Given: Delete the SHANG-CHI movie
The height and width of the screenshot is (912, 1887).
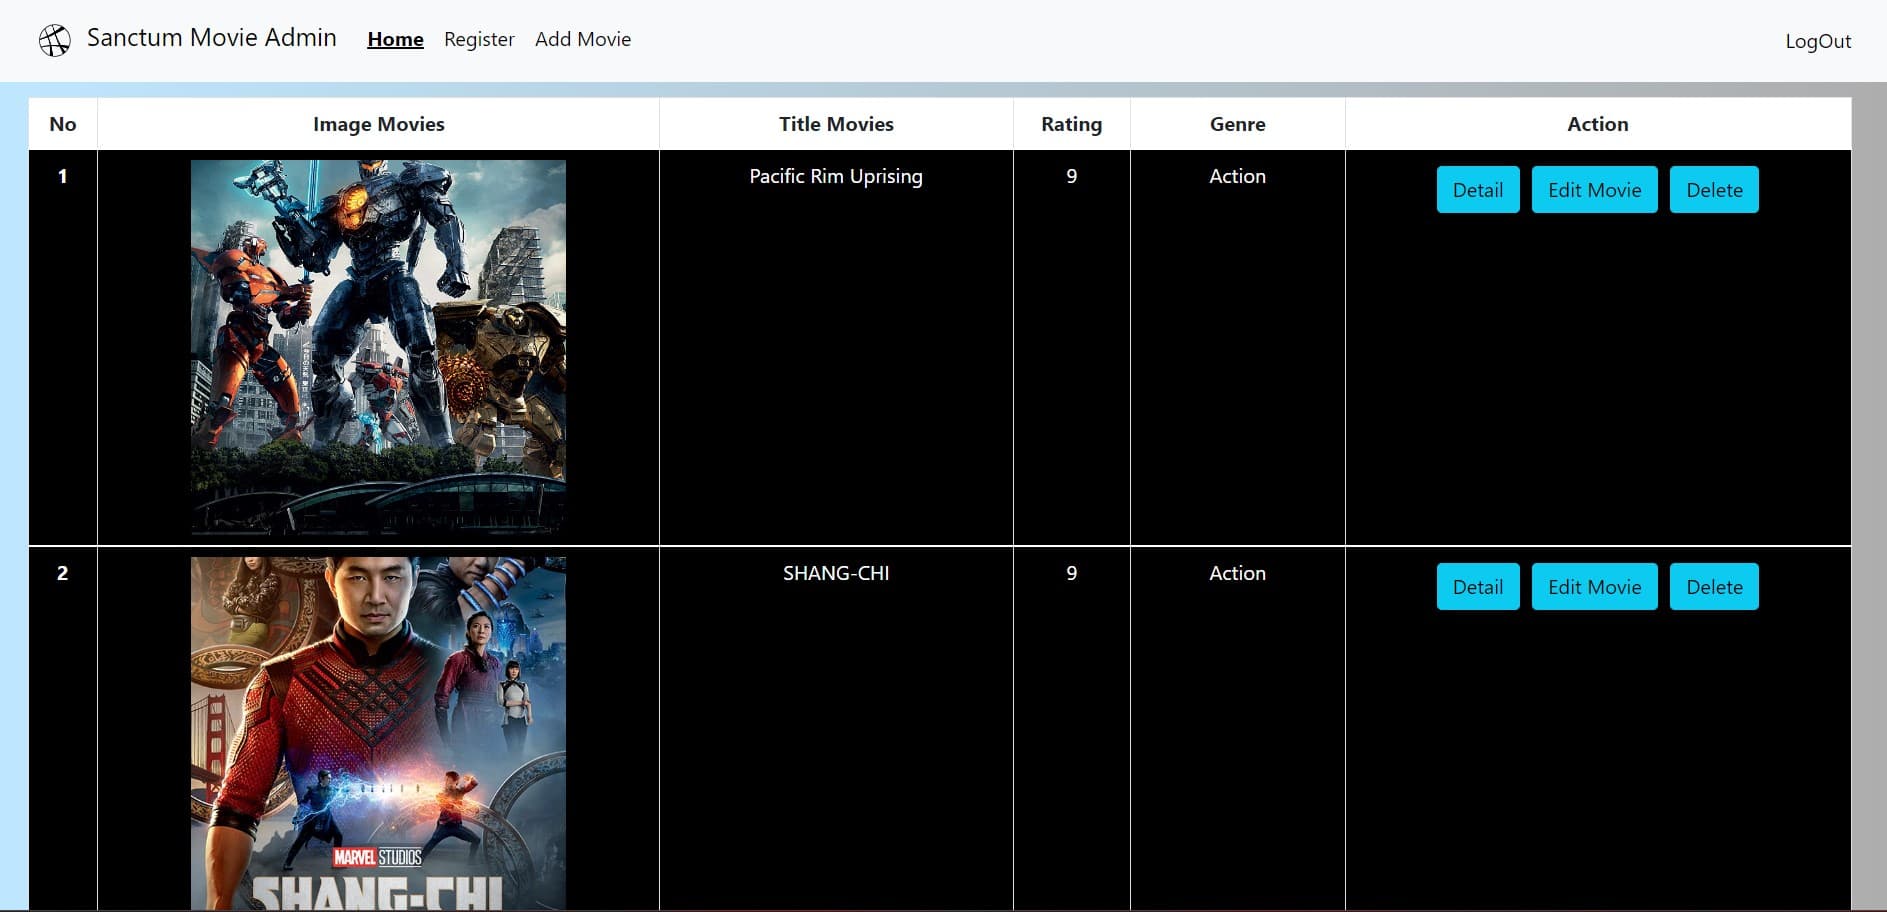Looking at the screenshot, I should tap(1714, 587).
